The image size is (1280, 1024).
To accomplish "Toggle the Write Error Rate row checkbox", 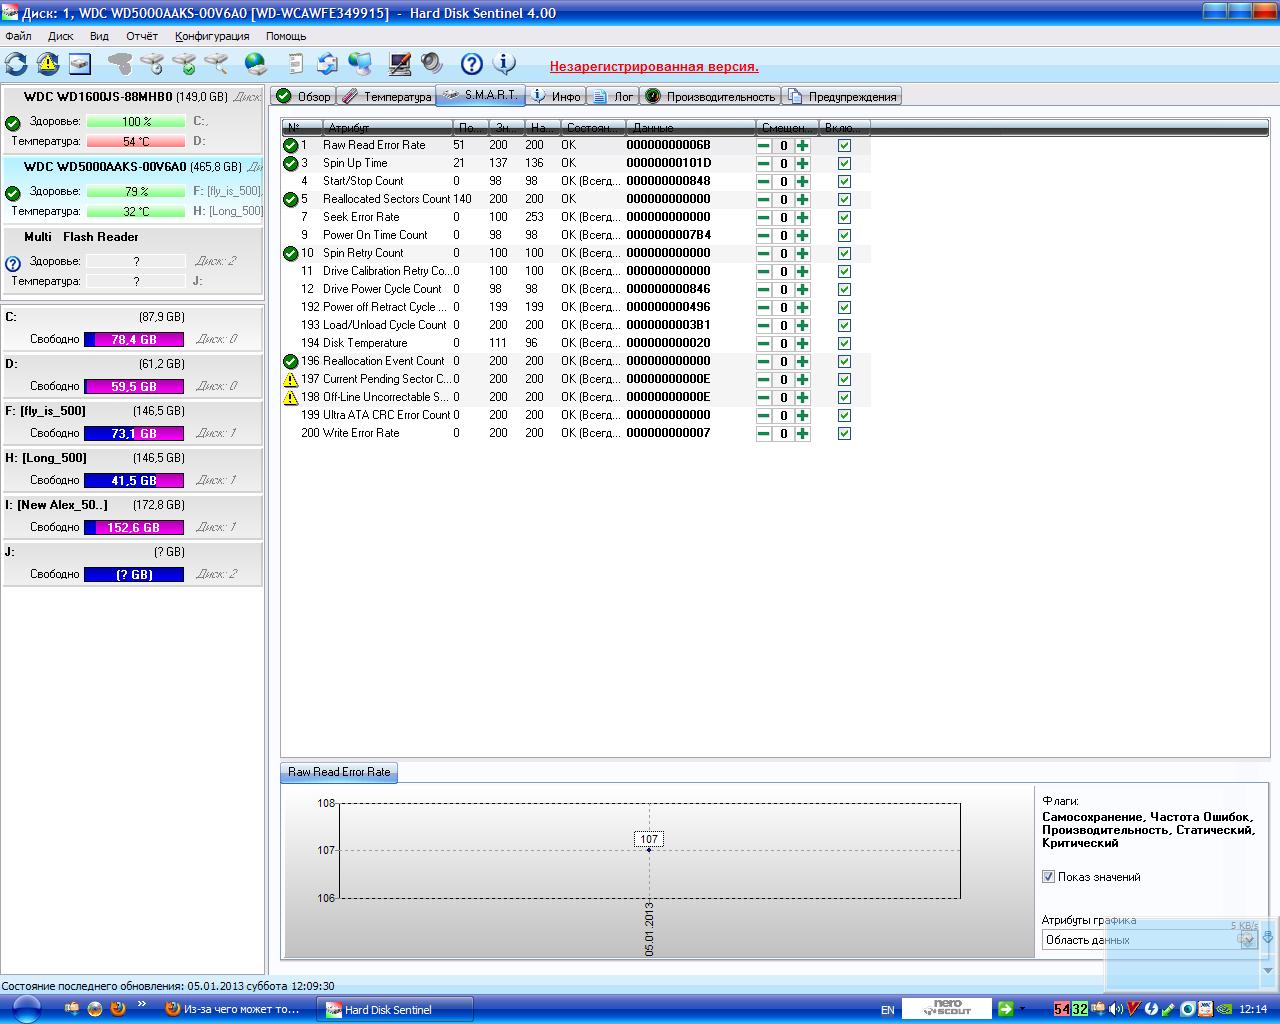I will point(844,433).
